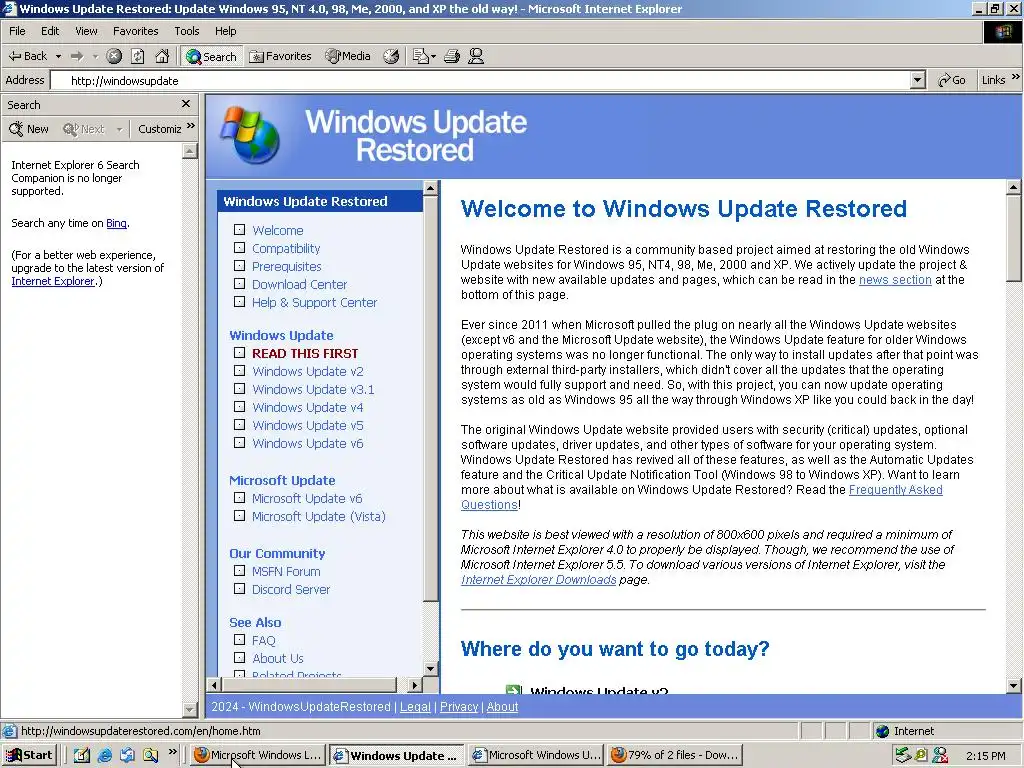Click the box icon beside Compatibility

[x=240, y=248]
